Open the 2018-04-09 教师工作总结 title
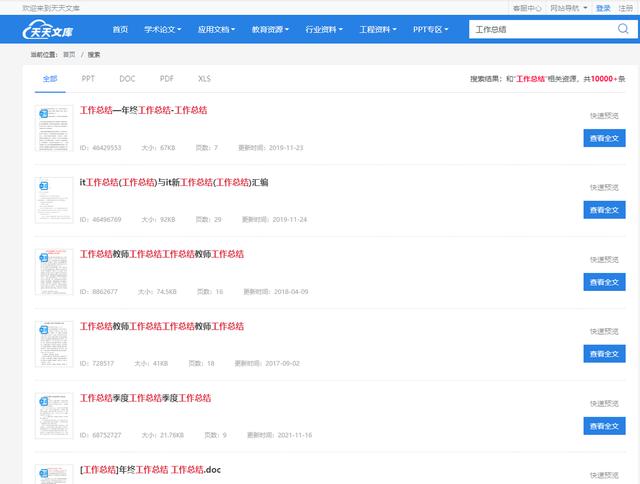This screenshot has width=640, height=484. [x=162, y=254]
